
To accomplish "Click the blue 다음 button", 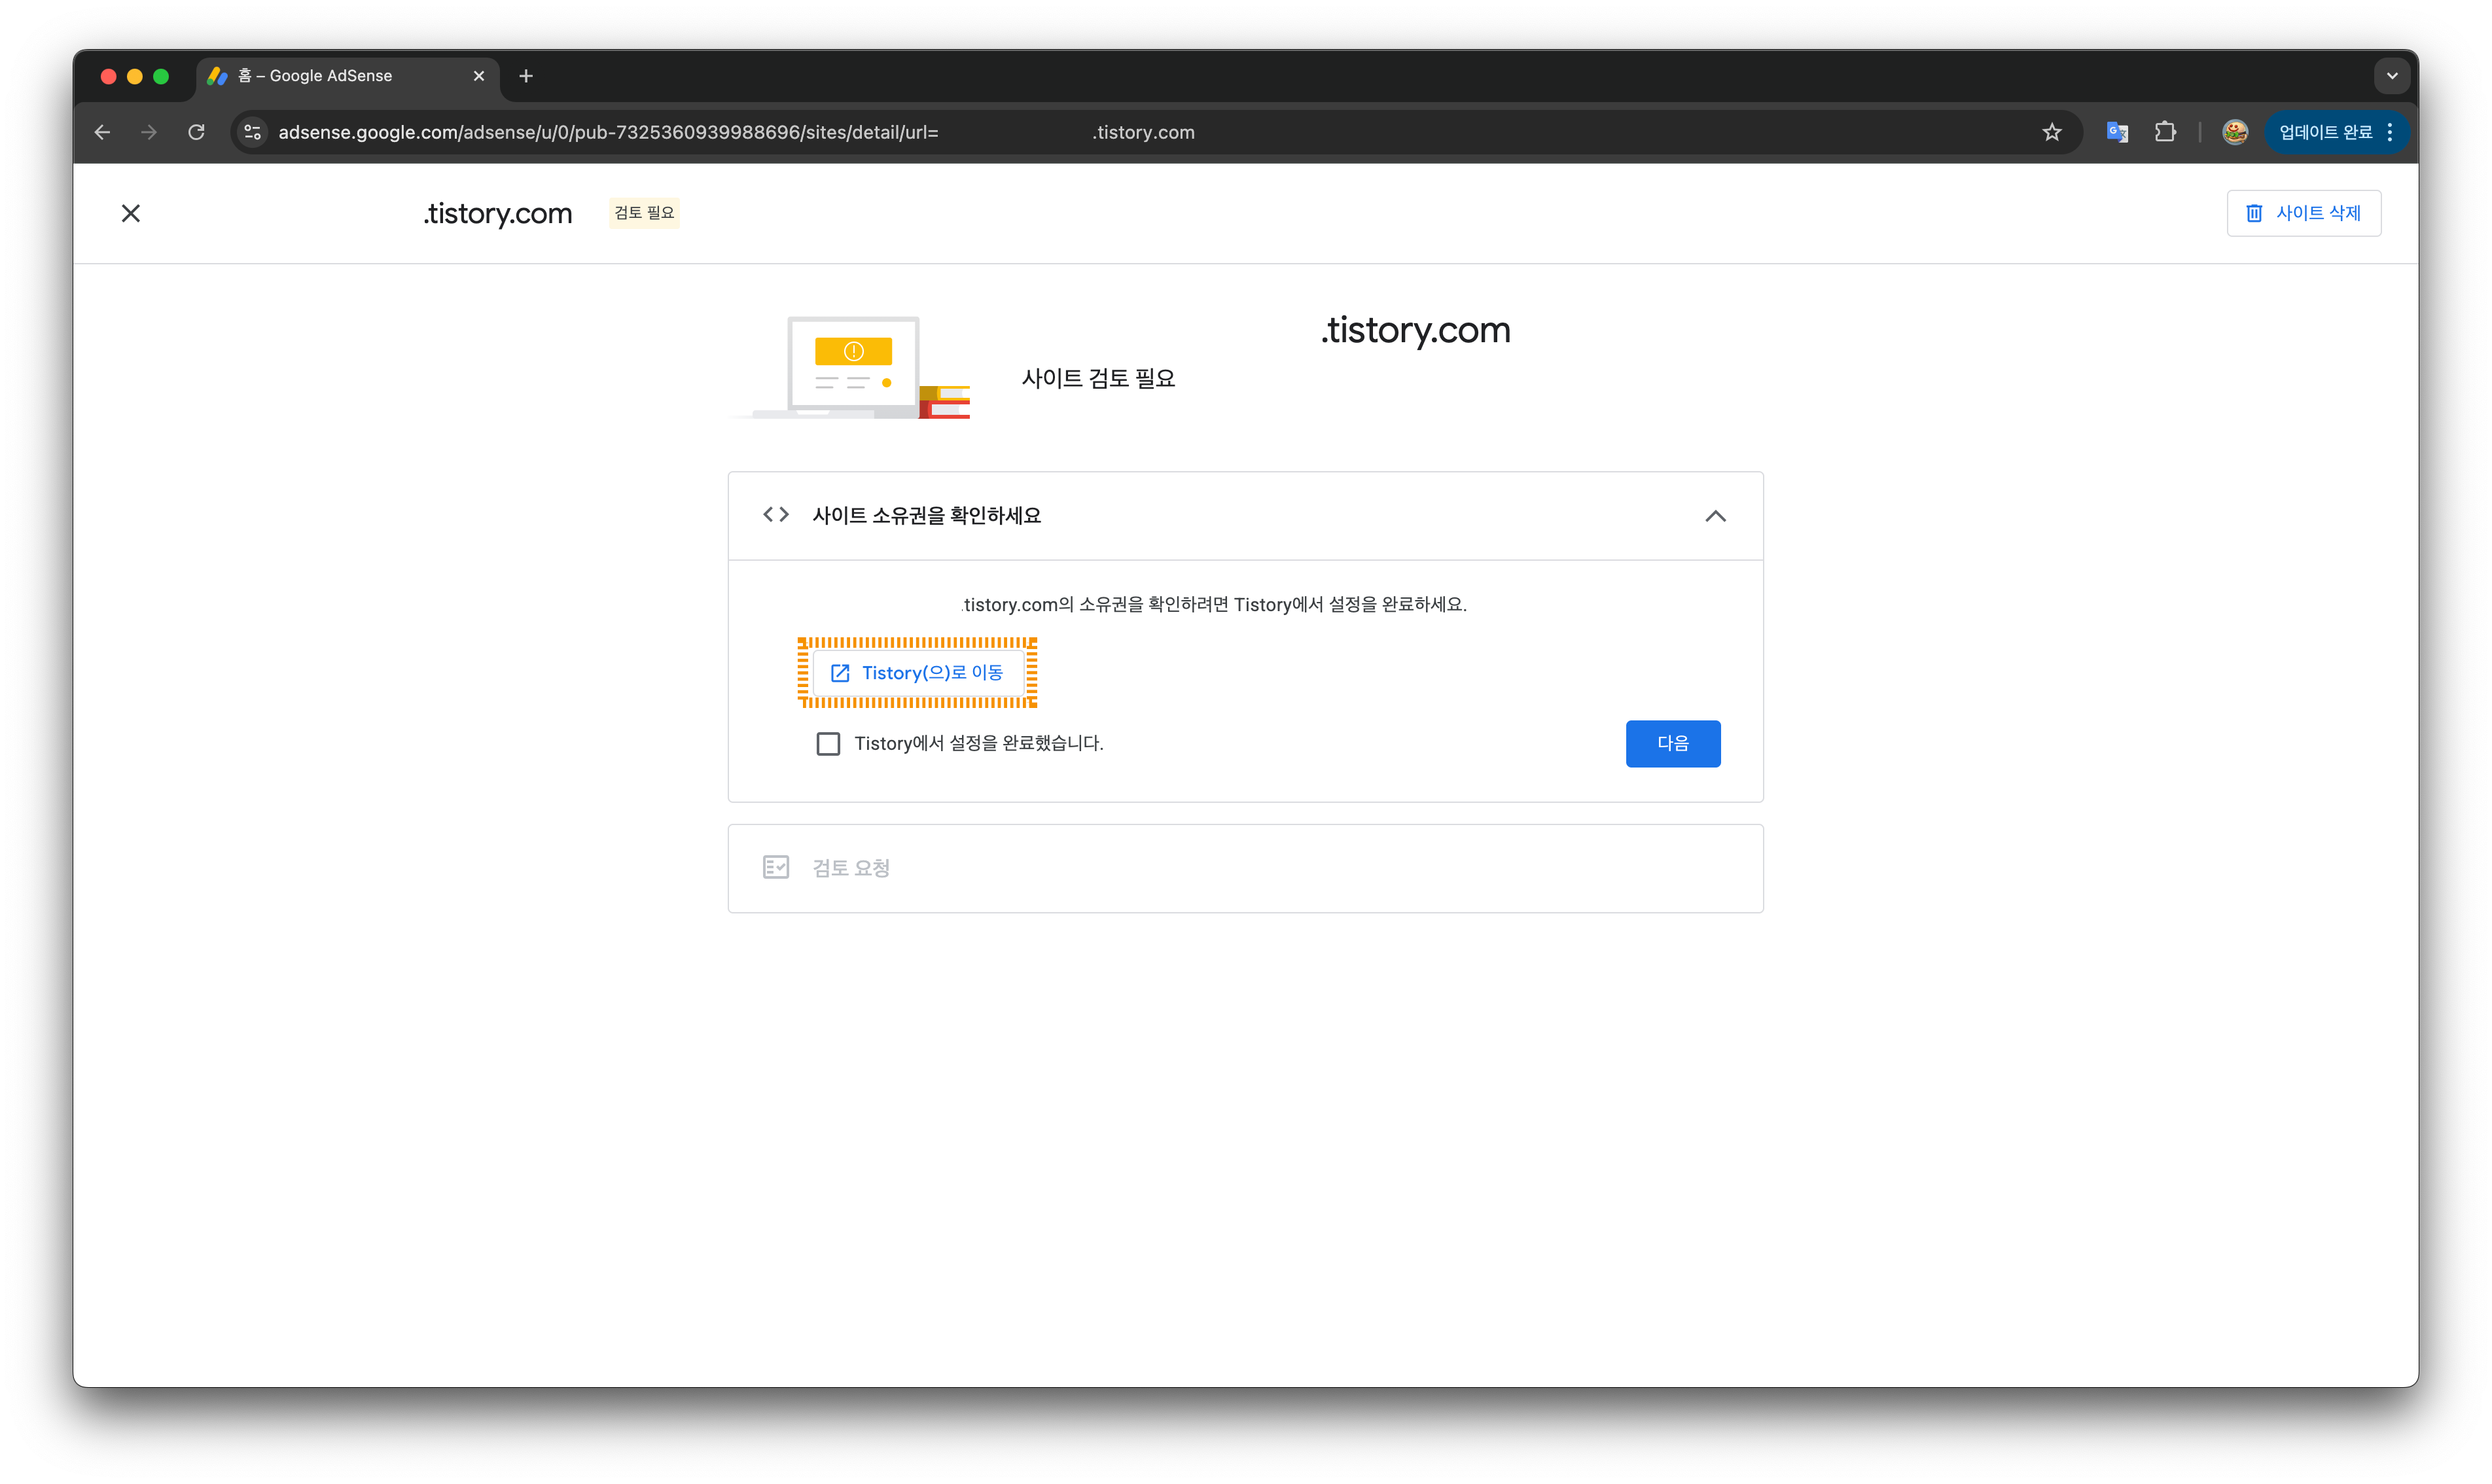I will [x=1673, y=744].
